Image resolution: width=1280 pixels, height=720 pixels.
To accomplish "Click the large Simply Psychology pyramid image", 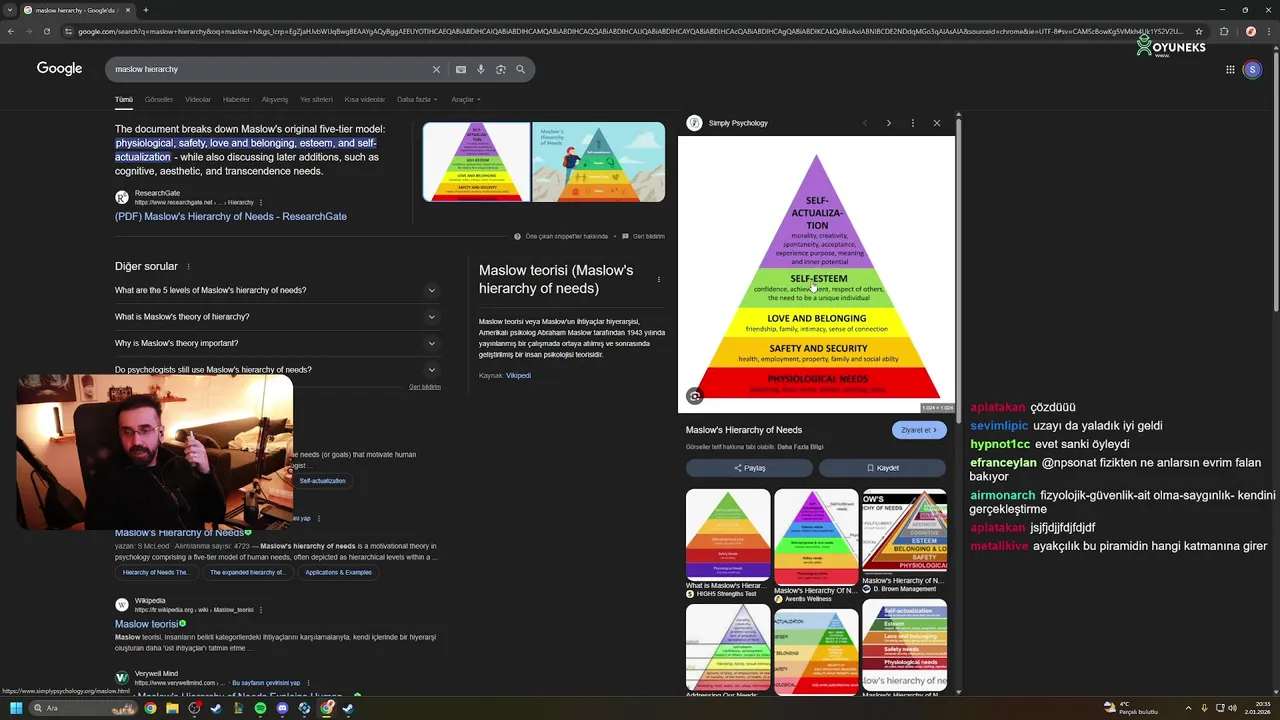I will pos(817,274).
